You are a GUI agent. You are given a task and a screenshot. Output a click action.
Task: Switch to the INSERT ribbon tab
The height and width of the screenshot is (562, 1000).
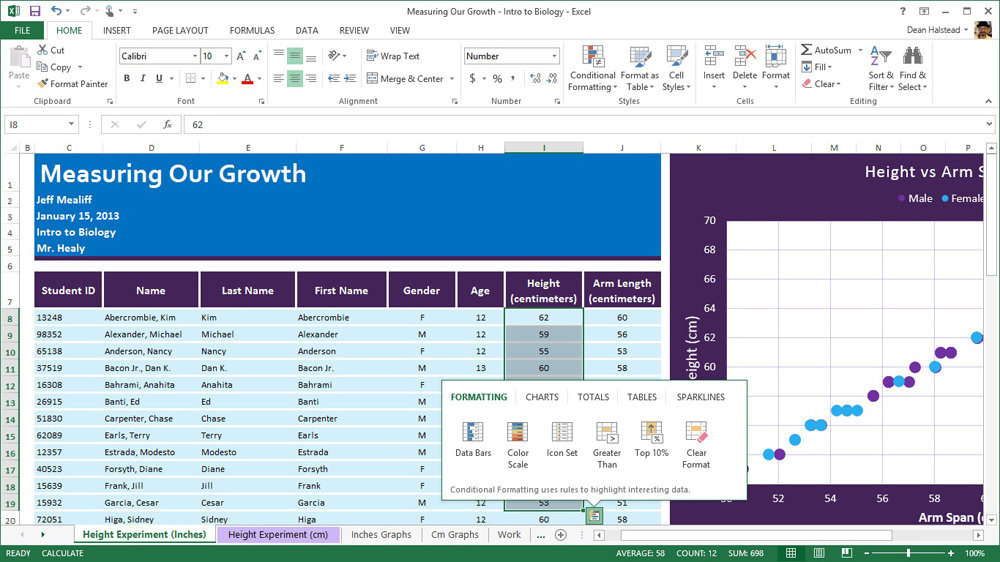pyautogui.click(x=117, y=30)
